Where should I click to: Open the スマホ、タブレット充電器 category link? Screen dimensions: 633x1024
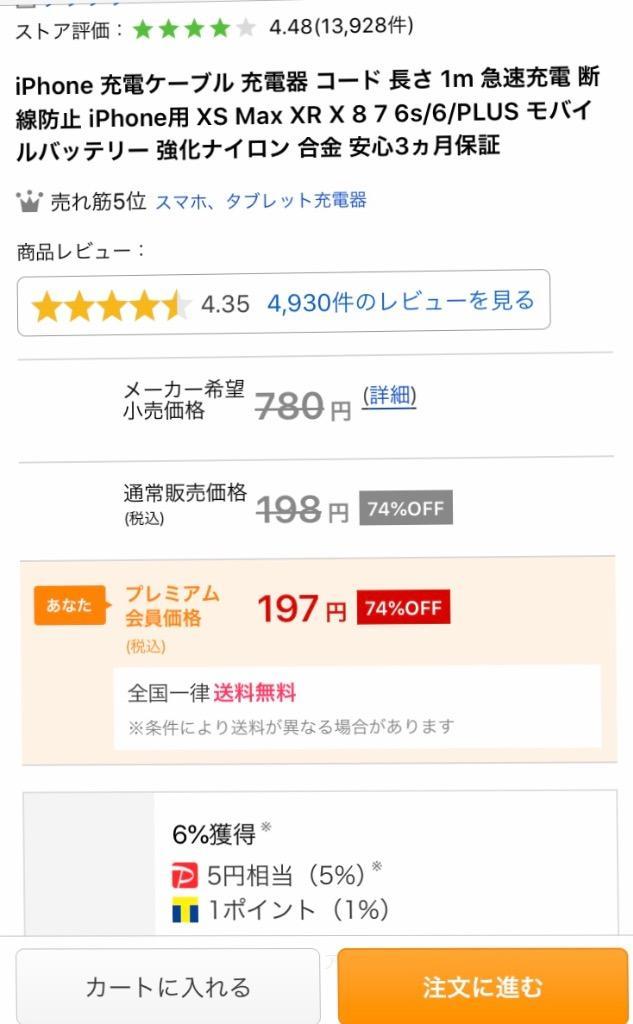(263, 200)
